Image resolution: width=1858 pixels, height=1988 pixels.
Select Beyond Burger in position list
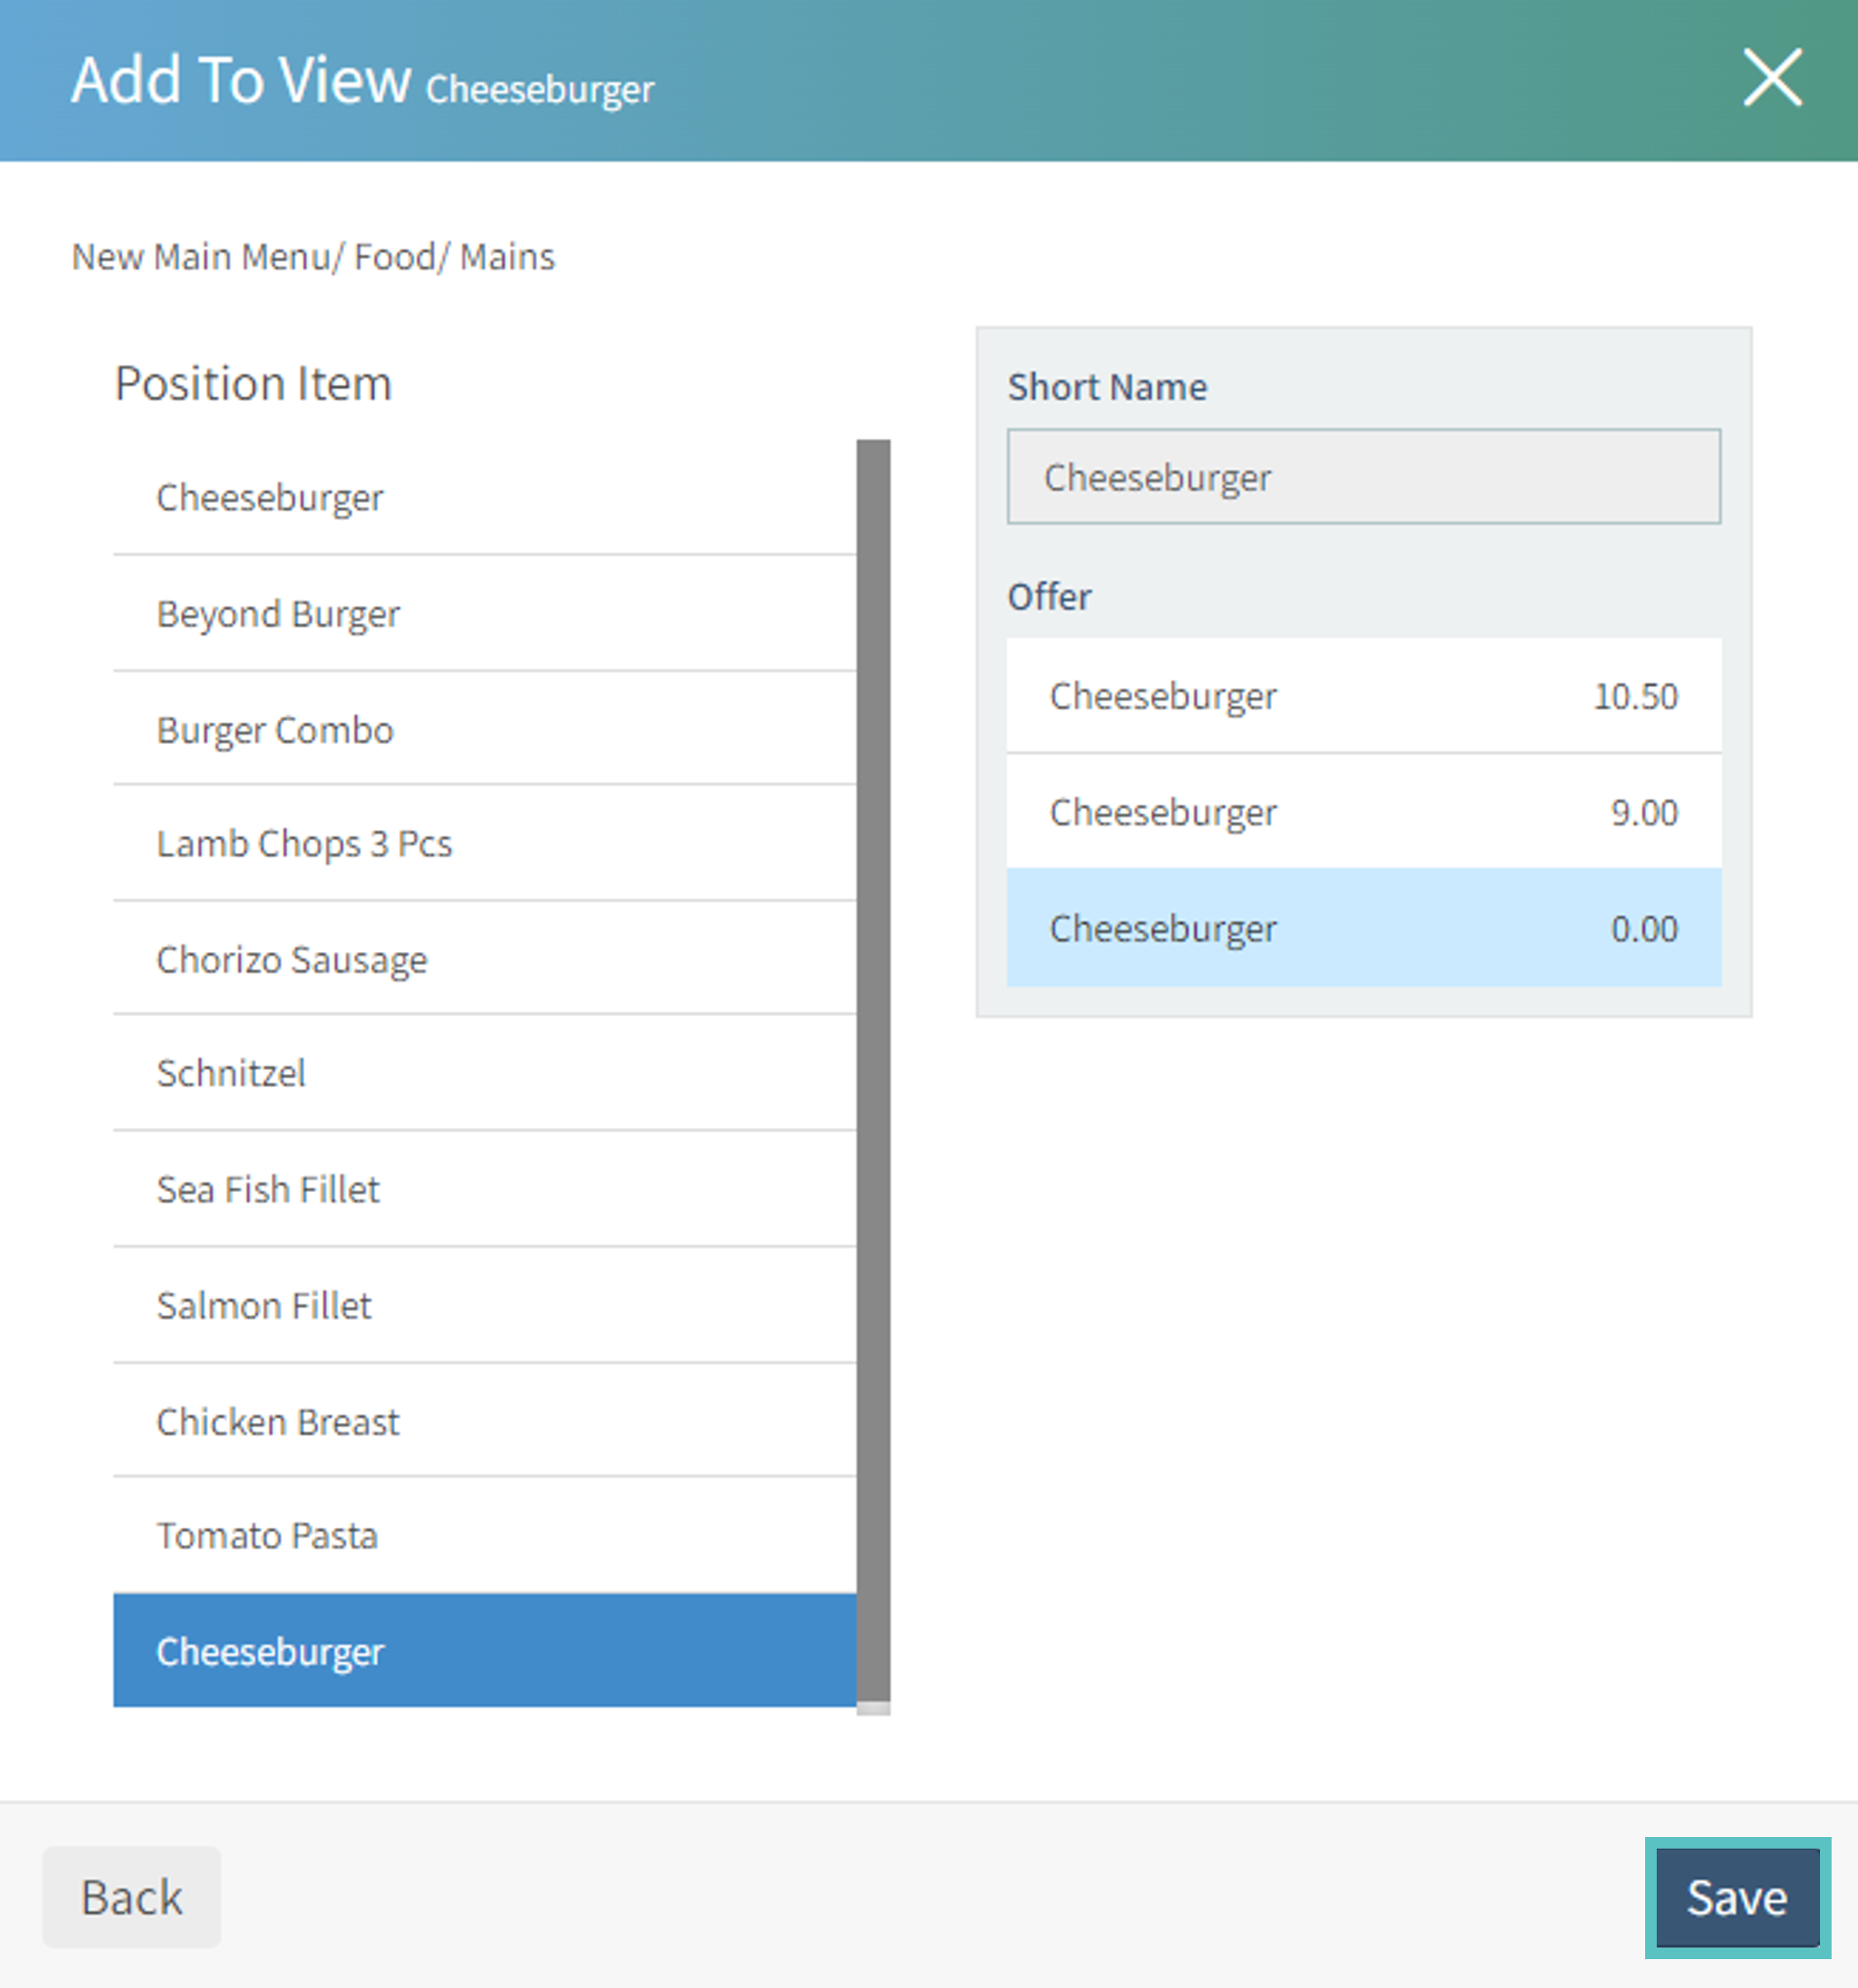(484, 613)
